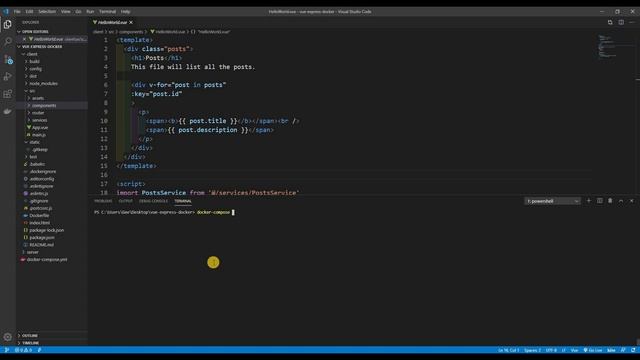Open errors and warnings count in status bar
Viewport: 640px width, 360px height.
click(23, 350)
